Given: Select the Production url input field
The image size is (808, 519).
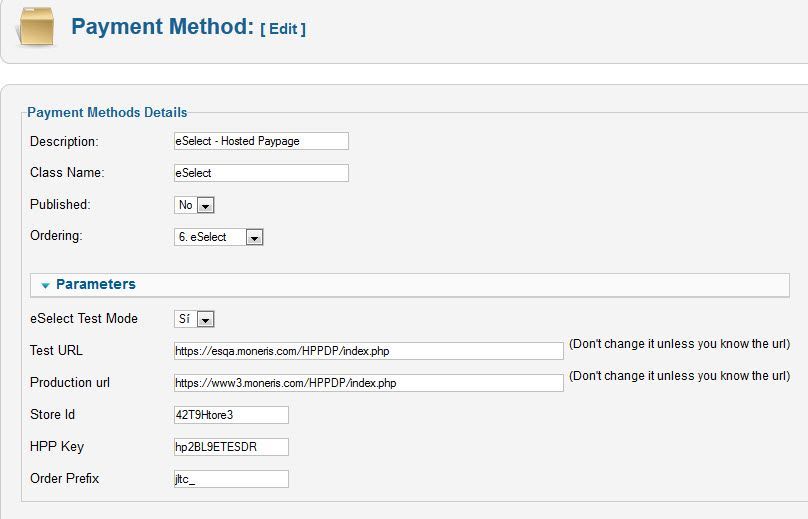Looking at the screenshot, I should 368,383.
